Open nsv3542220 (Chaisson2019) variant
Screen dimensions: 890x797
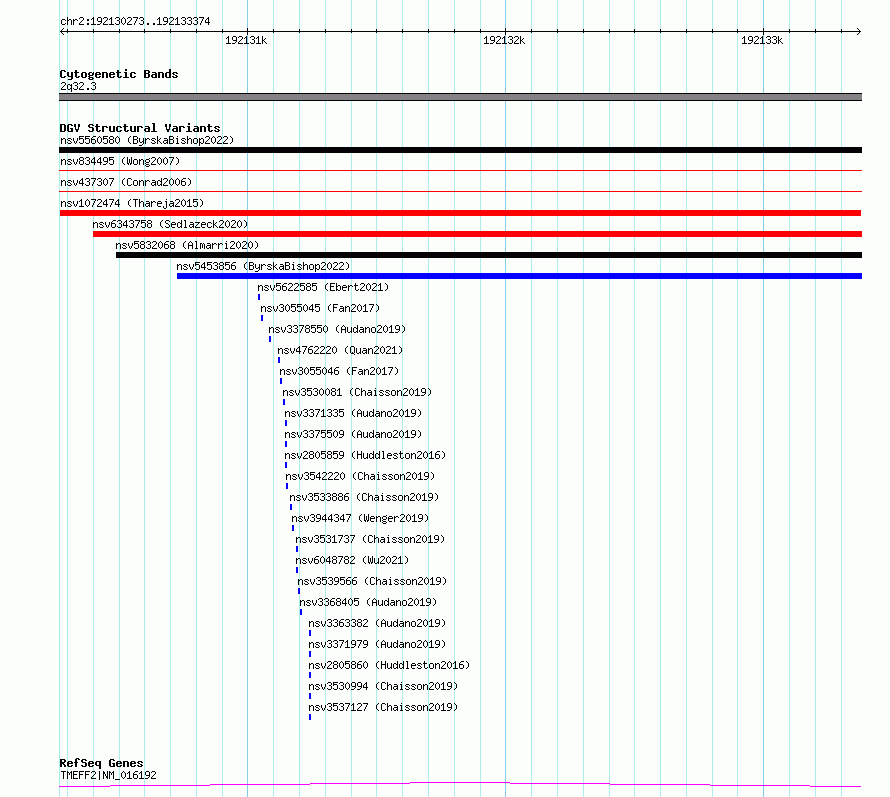tap(360, 476)
